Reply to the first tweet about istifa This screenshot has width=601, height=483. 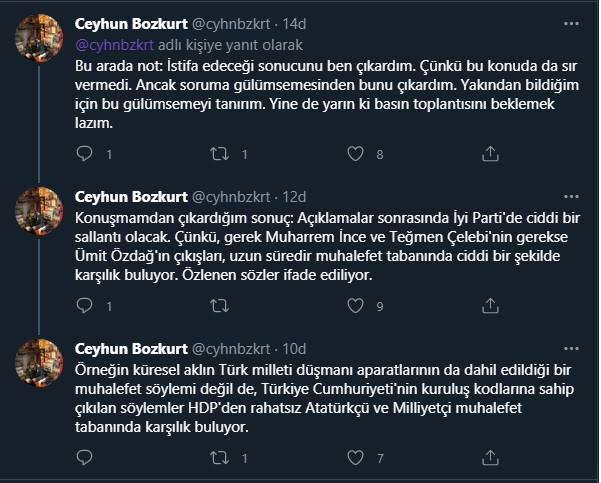[x=85, y=154]
